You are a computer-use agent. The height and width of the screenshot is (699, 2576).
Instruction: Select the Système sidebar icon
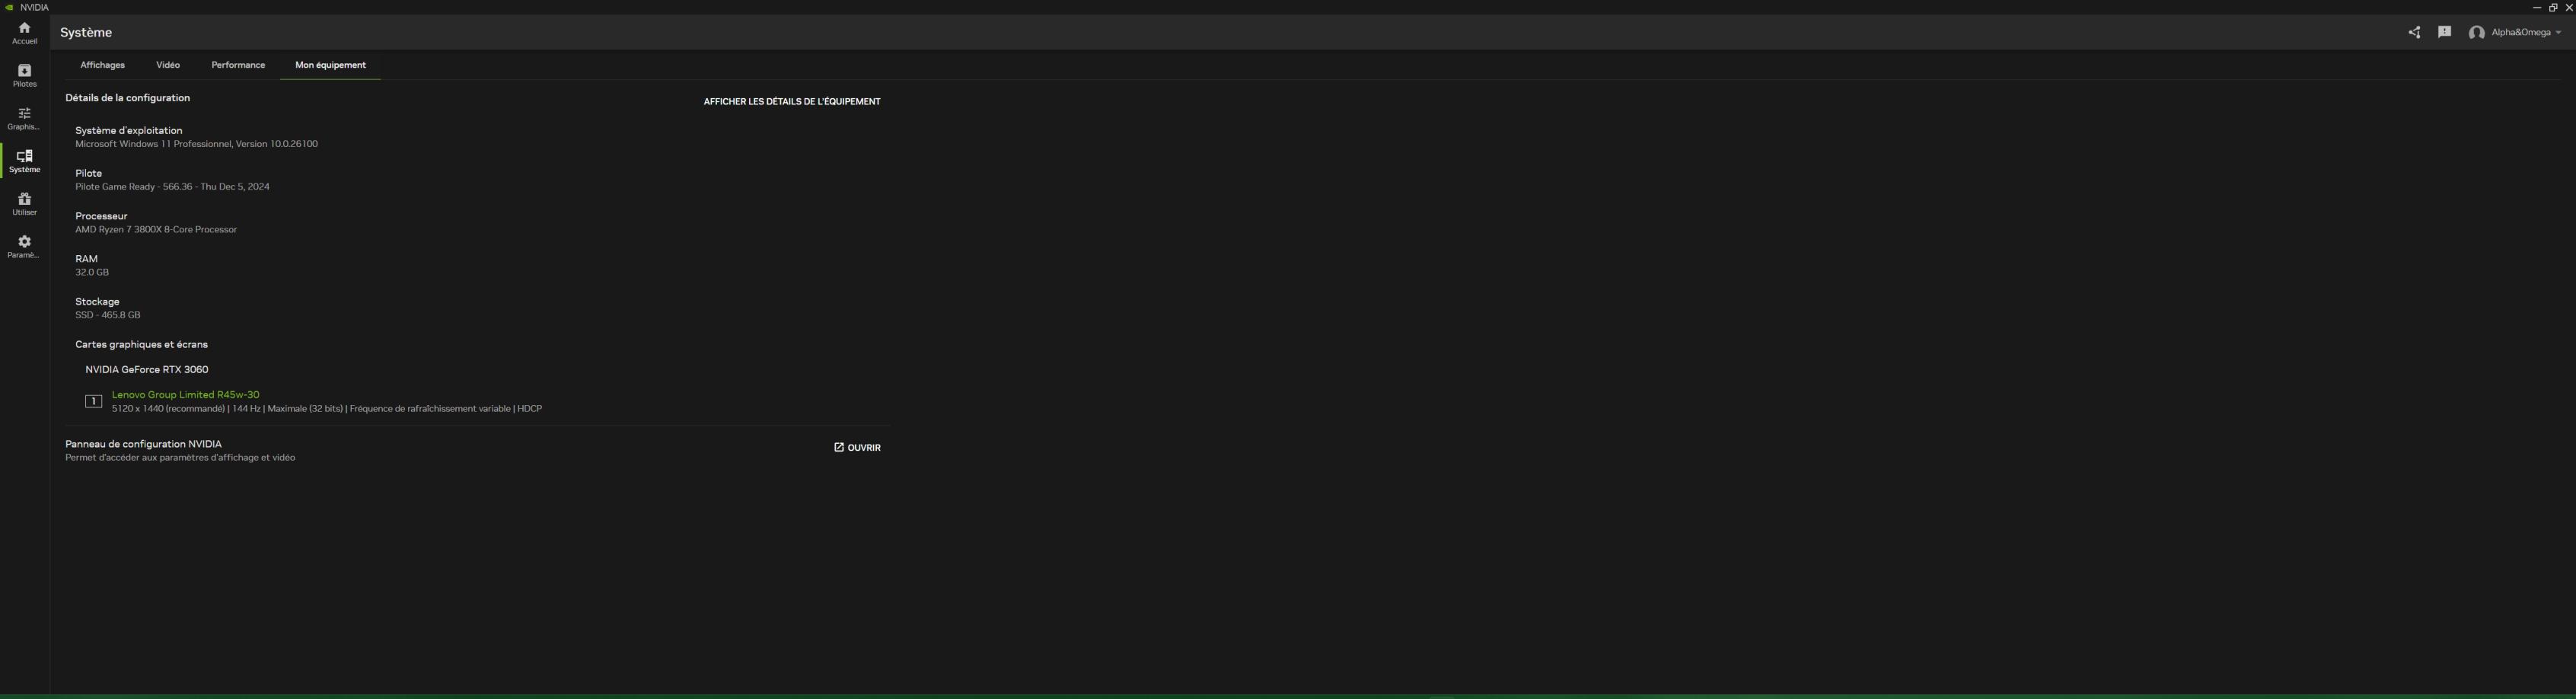click(24, 162)
